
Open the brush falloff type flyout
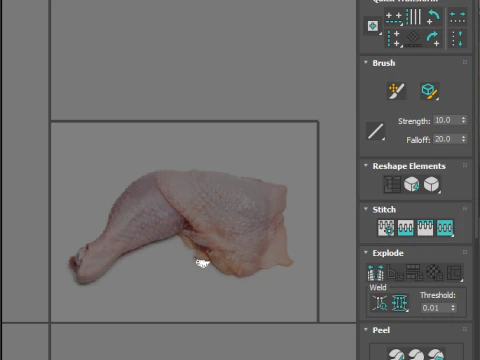click(x=376, y=131)
